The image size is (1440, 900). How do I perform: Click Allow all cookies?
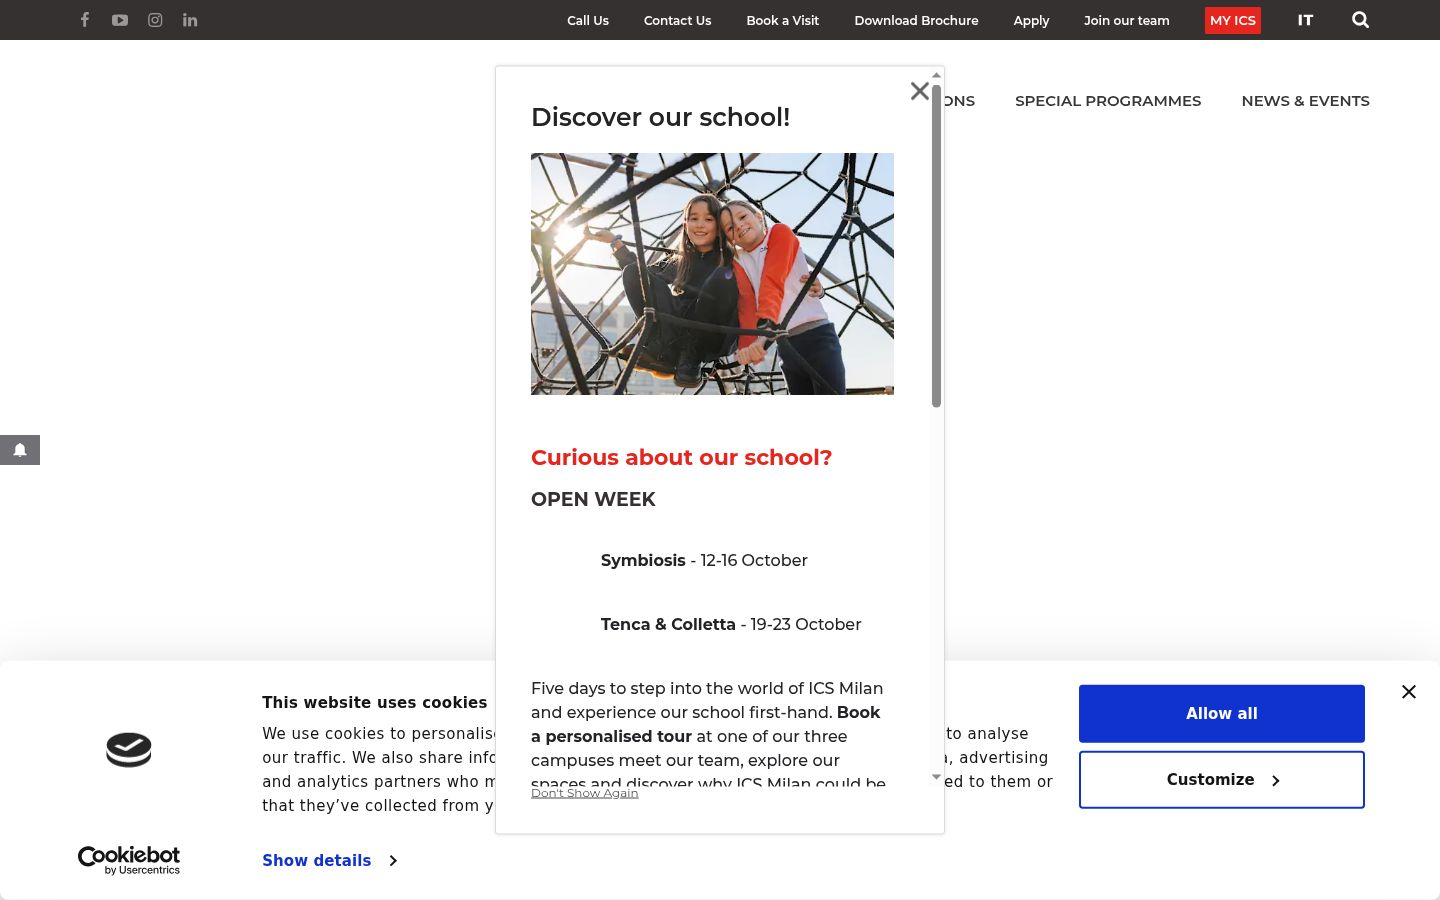(x=1222, y=714)
